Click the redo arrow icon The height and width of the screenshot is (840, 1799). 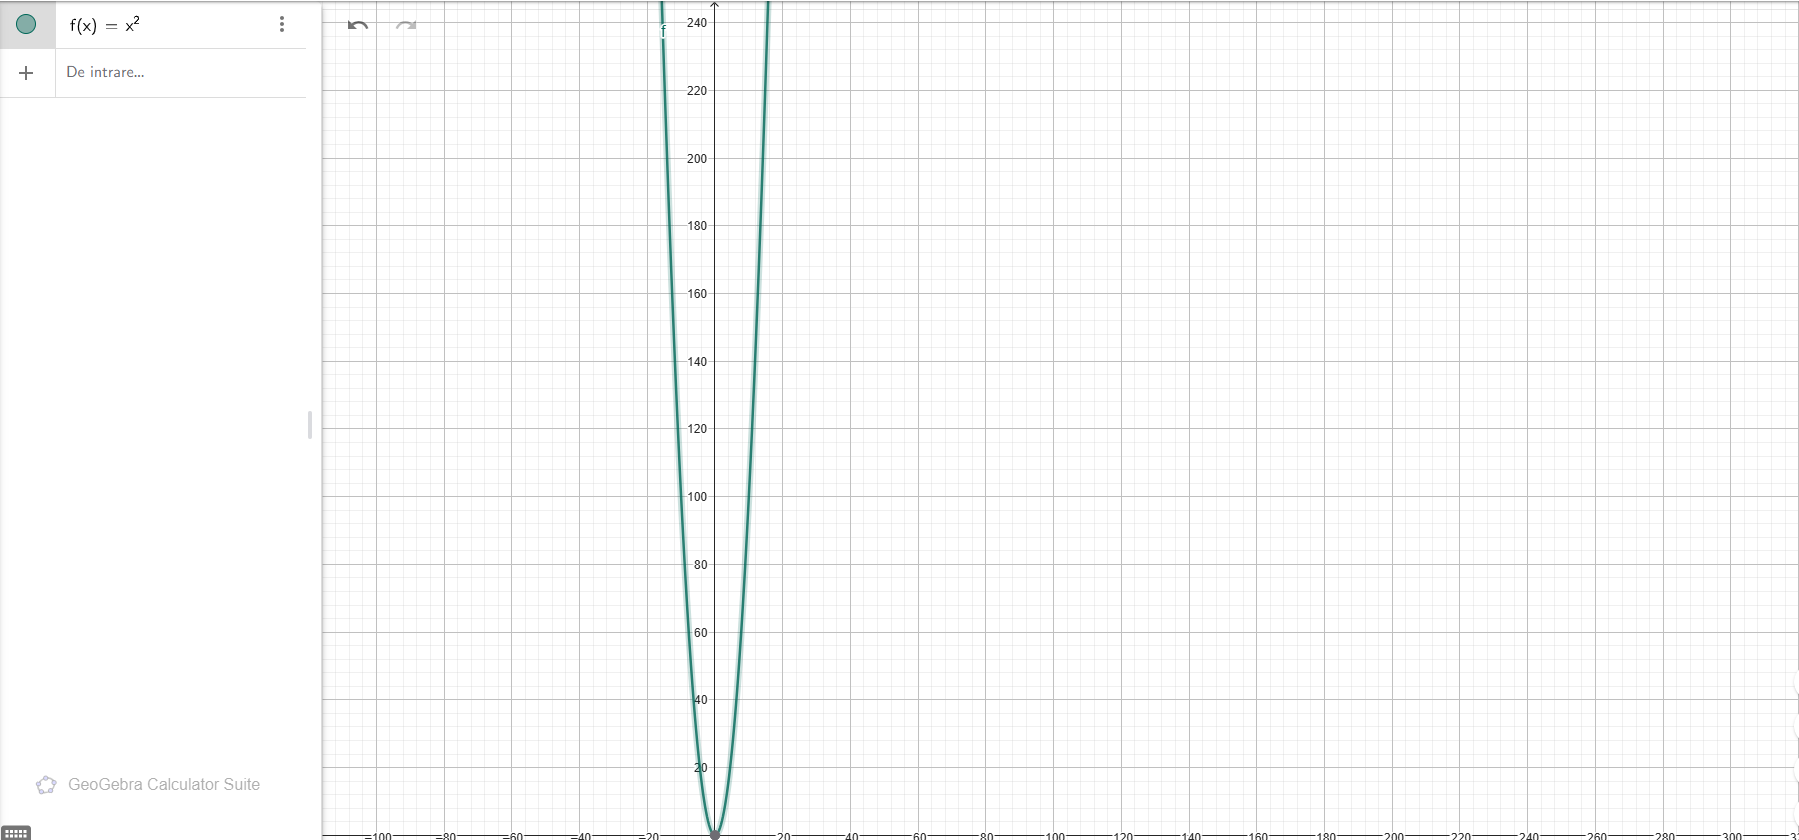[x=405, y=25]
